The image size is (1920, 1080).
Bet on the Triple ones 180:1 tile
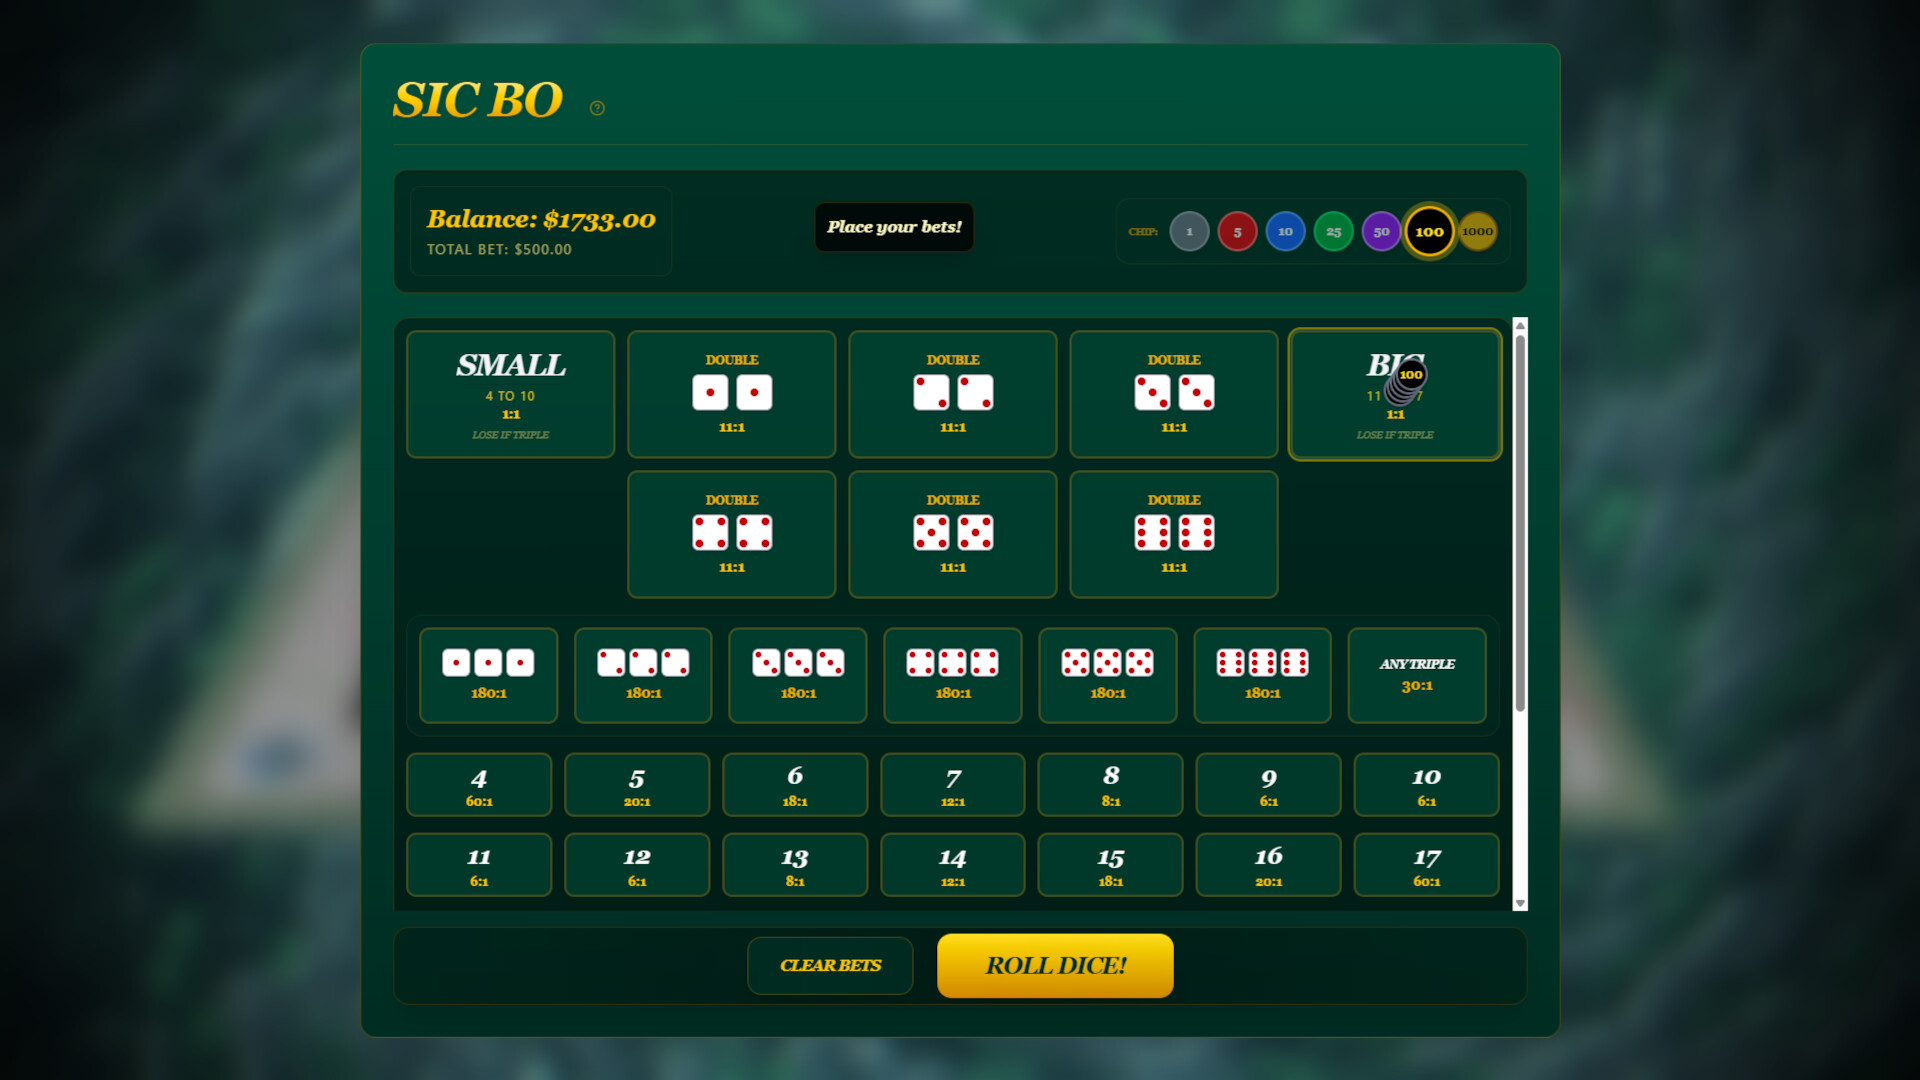(x=488, y=675)
